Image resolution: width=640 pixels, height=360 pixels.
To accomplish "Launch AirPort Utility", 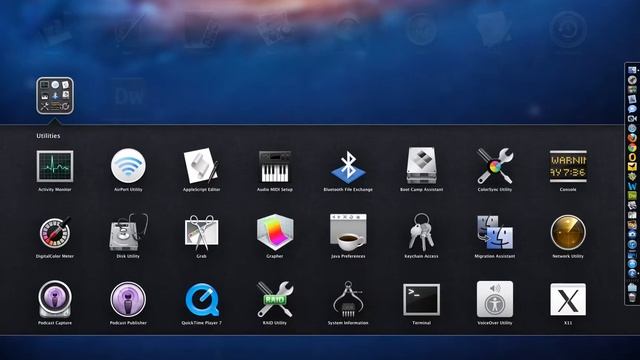I will [x=128, y=166].
